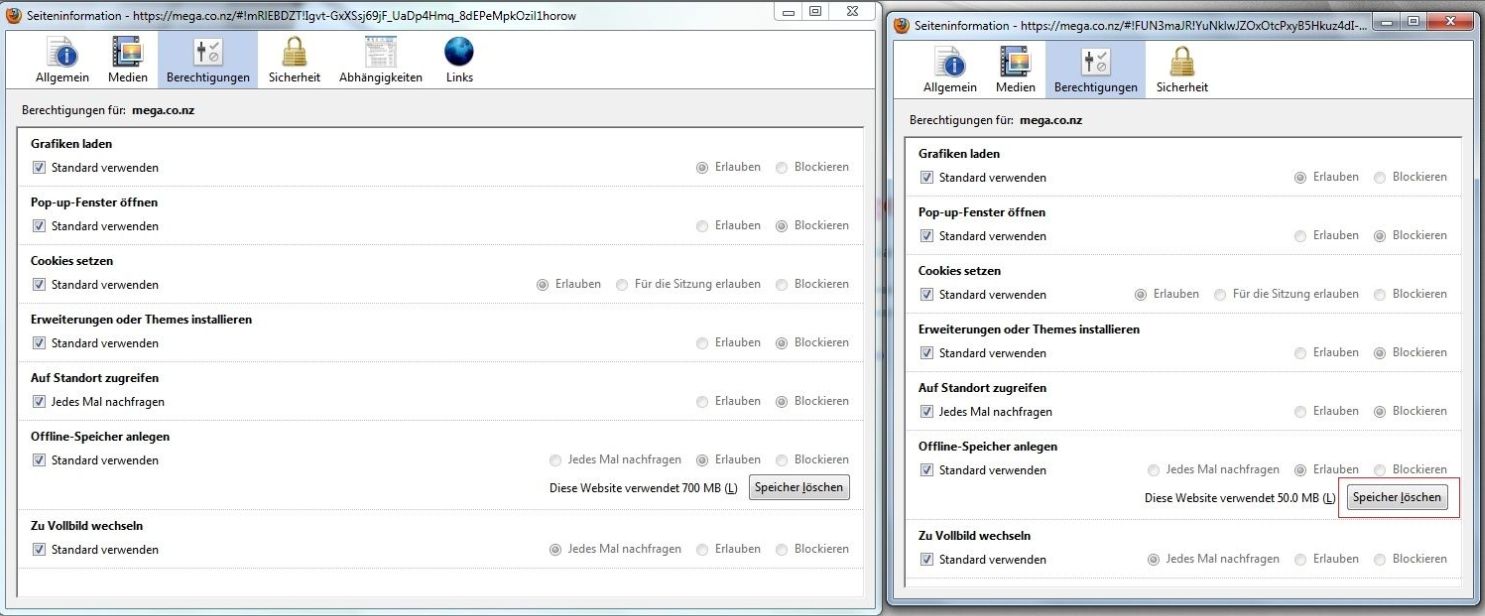The height and width of the screenshot is (616, 1485).
Task: Toggle Offline-Speicher Standard checkbox, right window
Action: coord(928,471)
